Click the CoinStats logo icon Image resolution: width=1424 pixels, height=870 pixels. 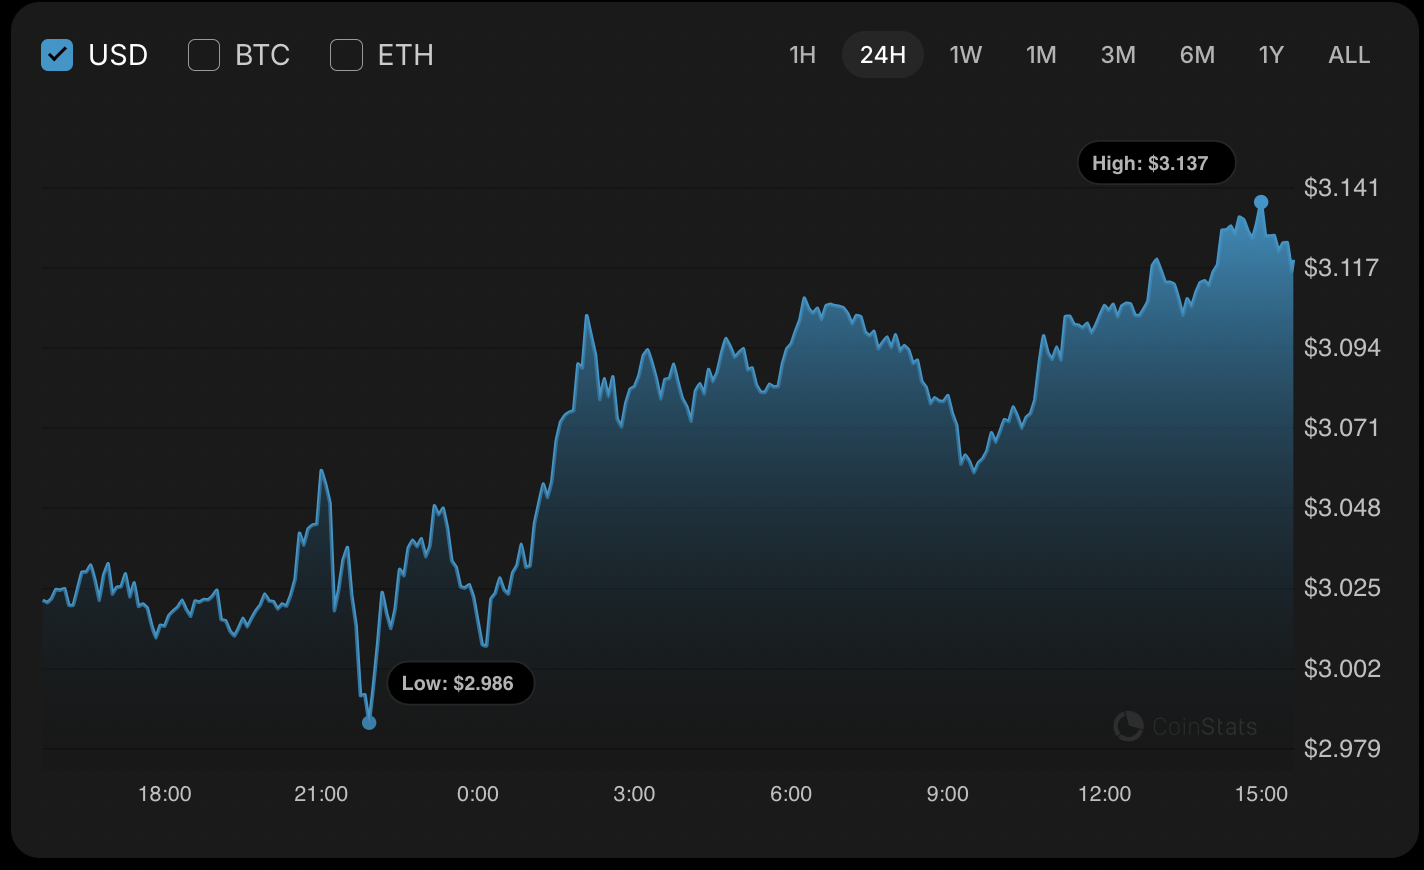pyautogui.click(x=1128, y=726)
